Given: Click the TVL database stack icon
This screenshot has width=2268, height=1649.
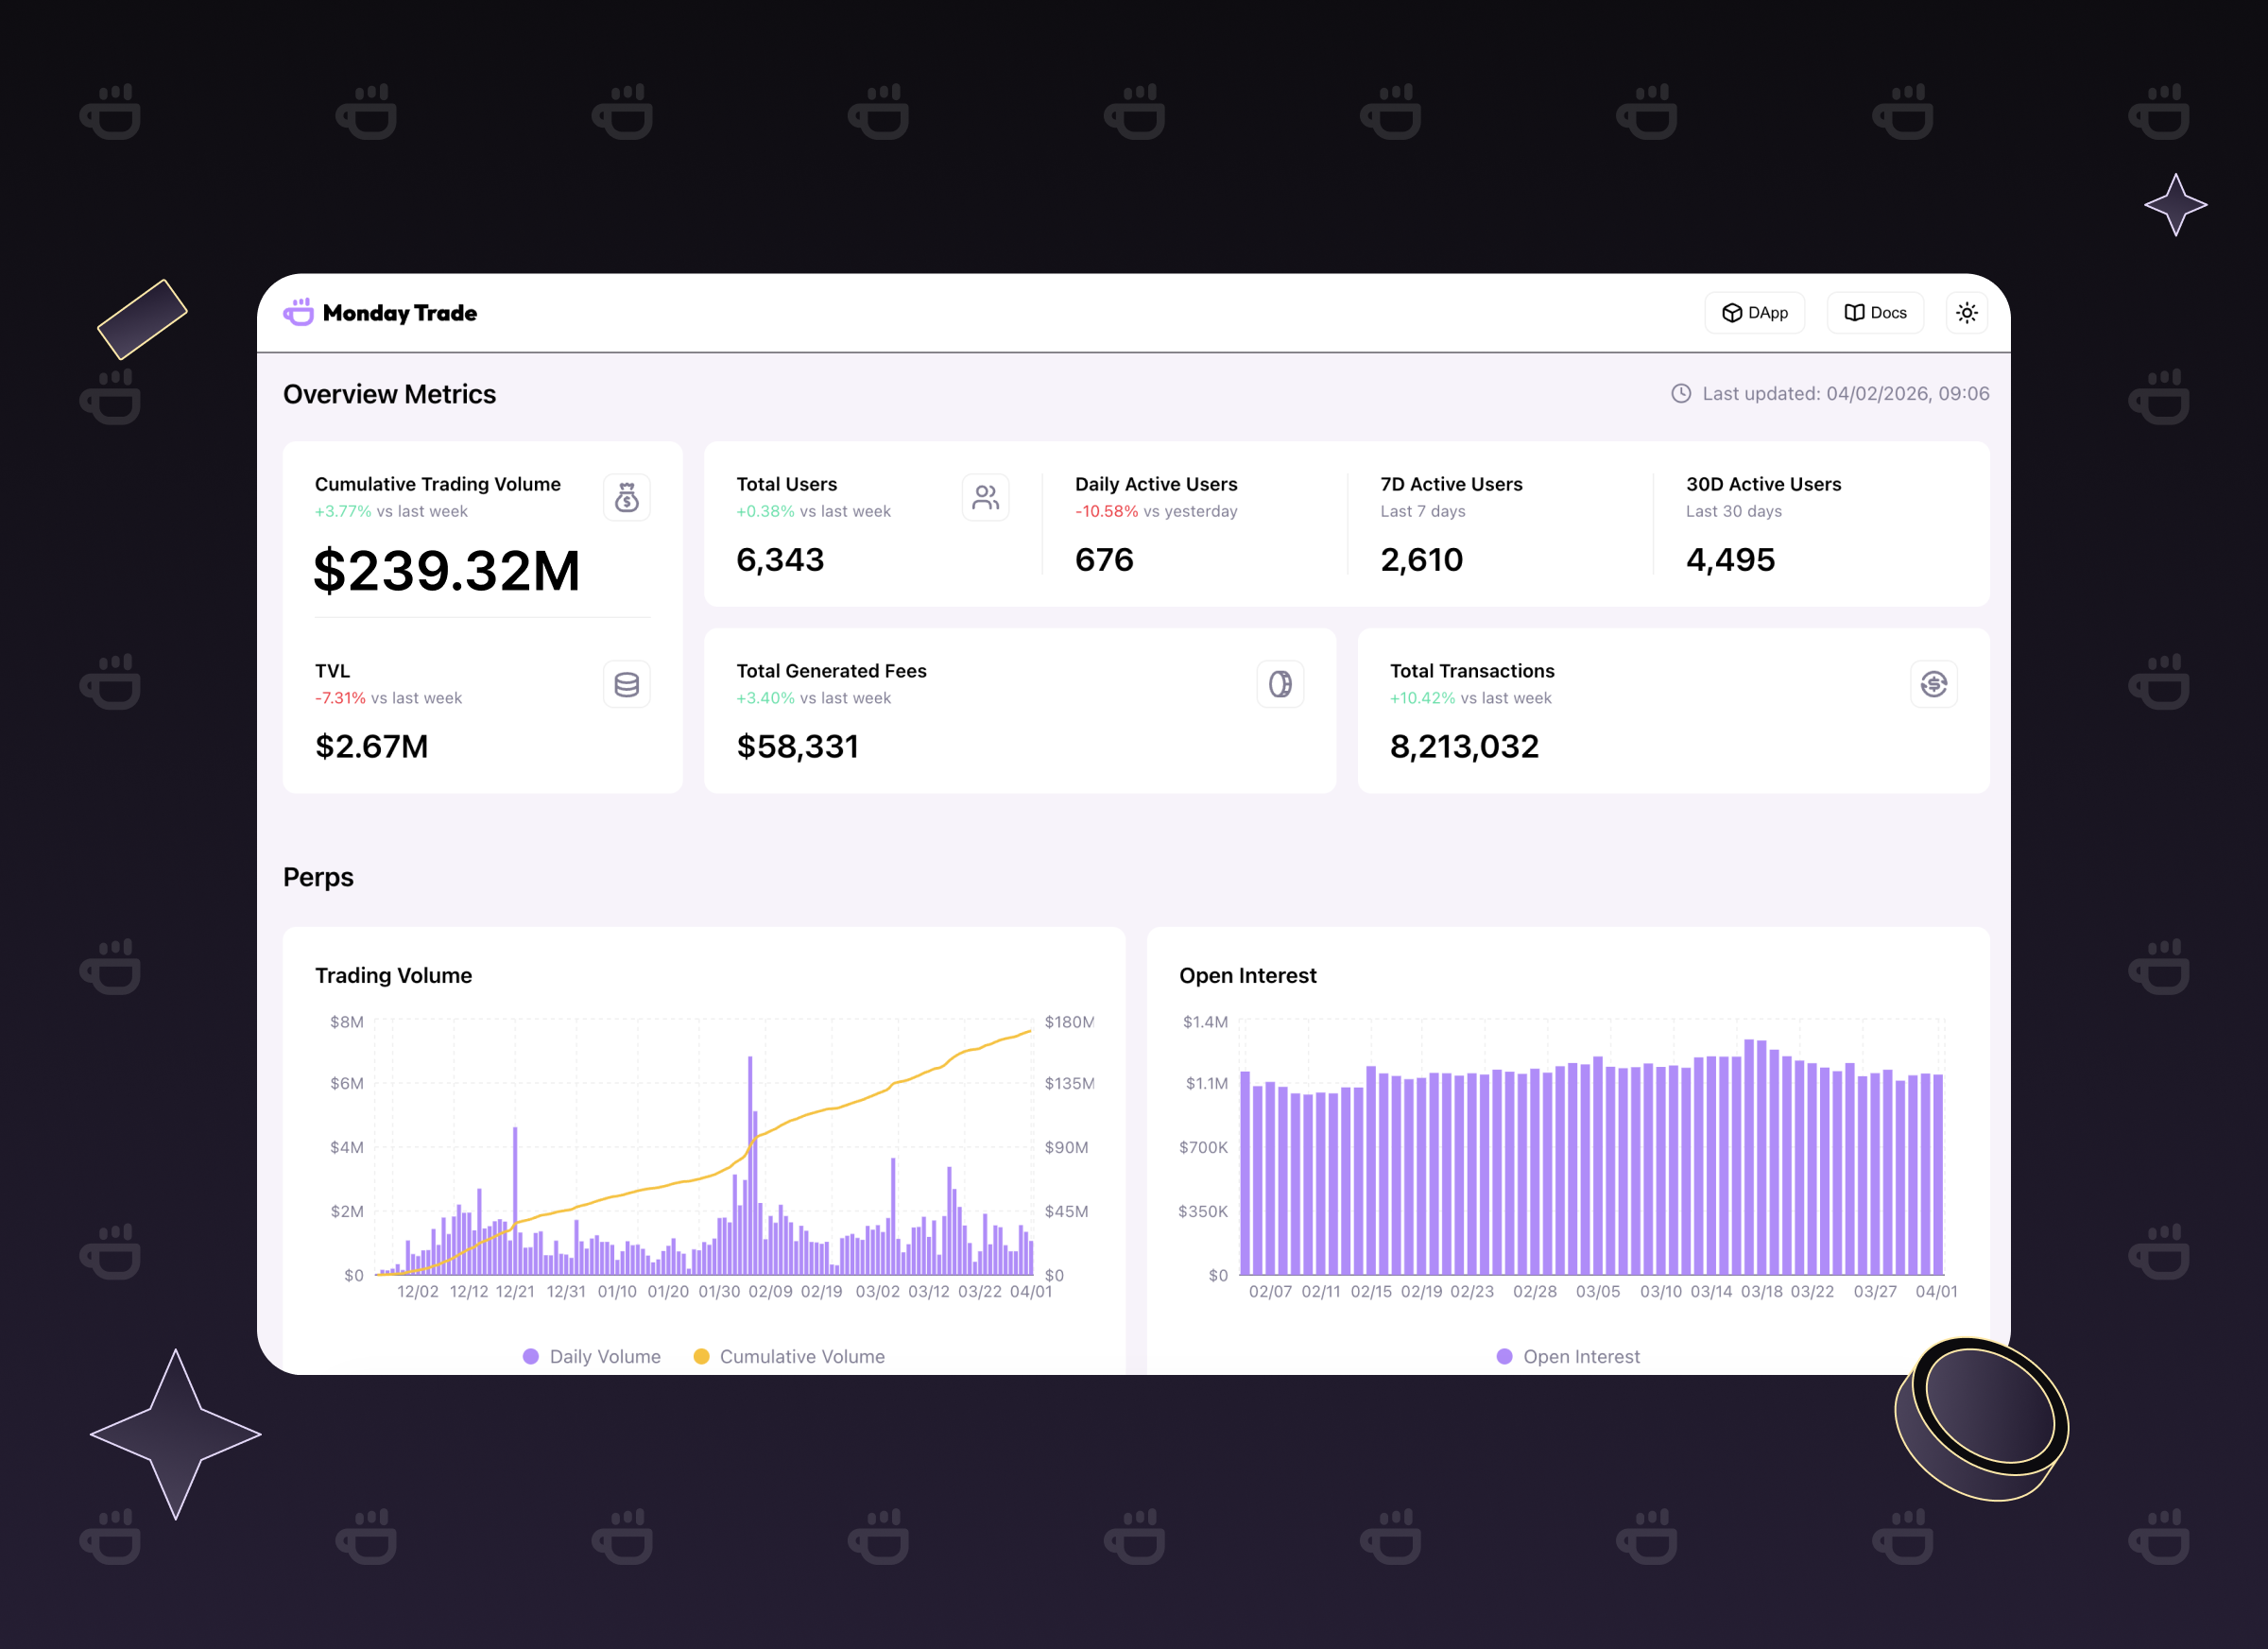Looking at the screenshot, I should [626, 684].
